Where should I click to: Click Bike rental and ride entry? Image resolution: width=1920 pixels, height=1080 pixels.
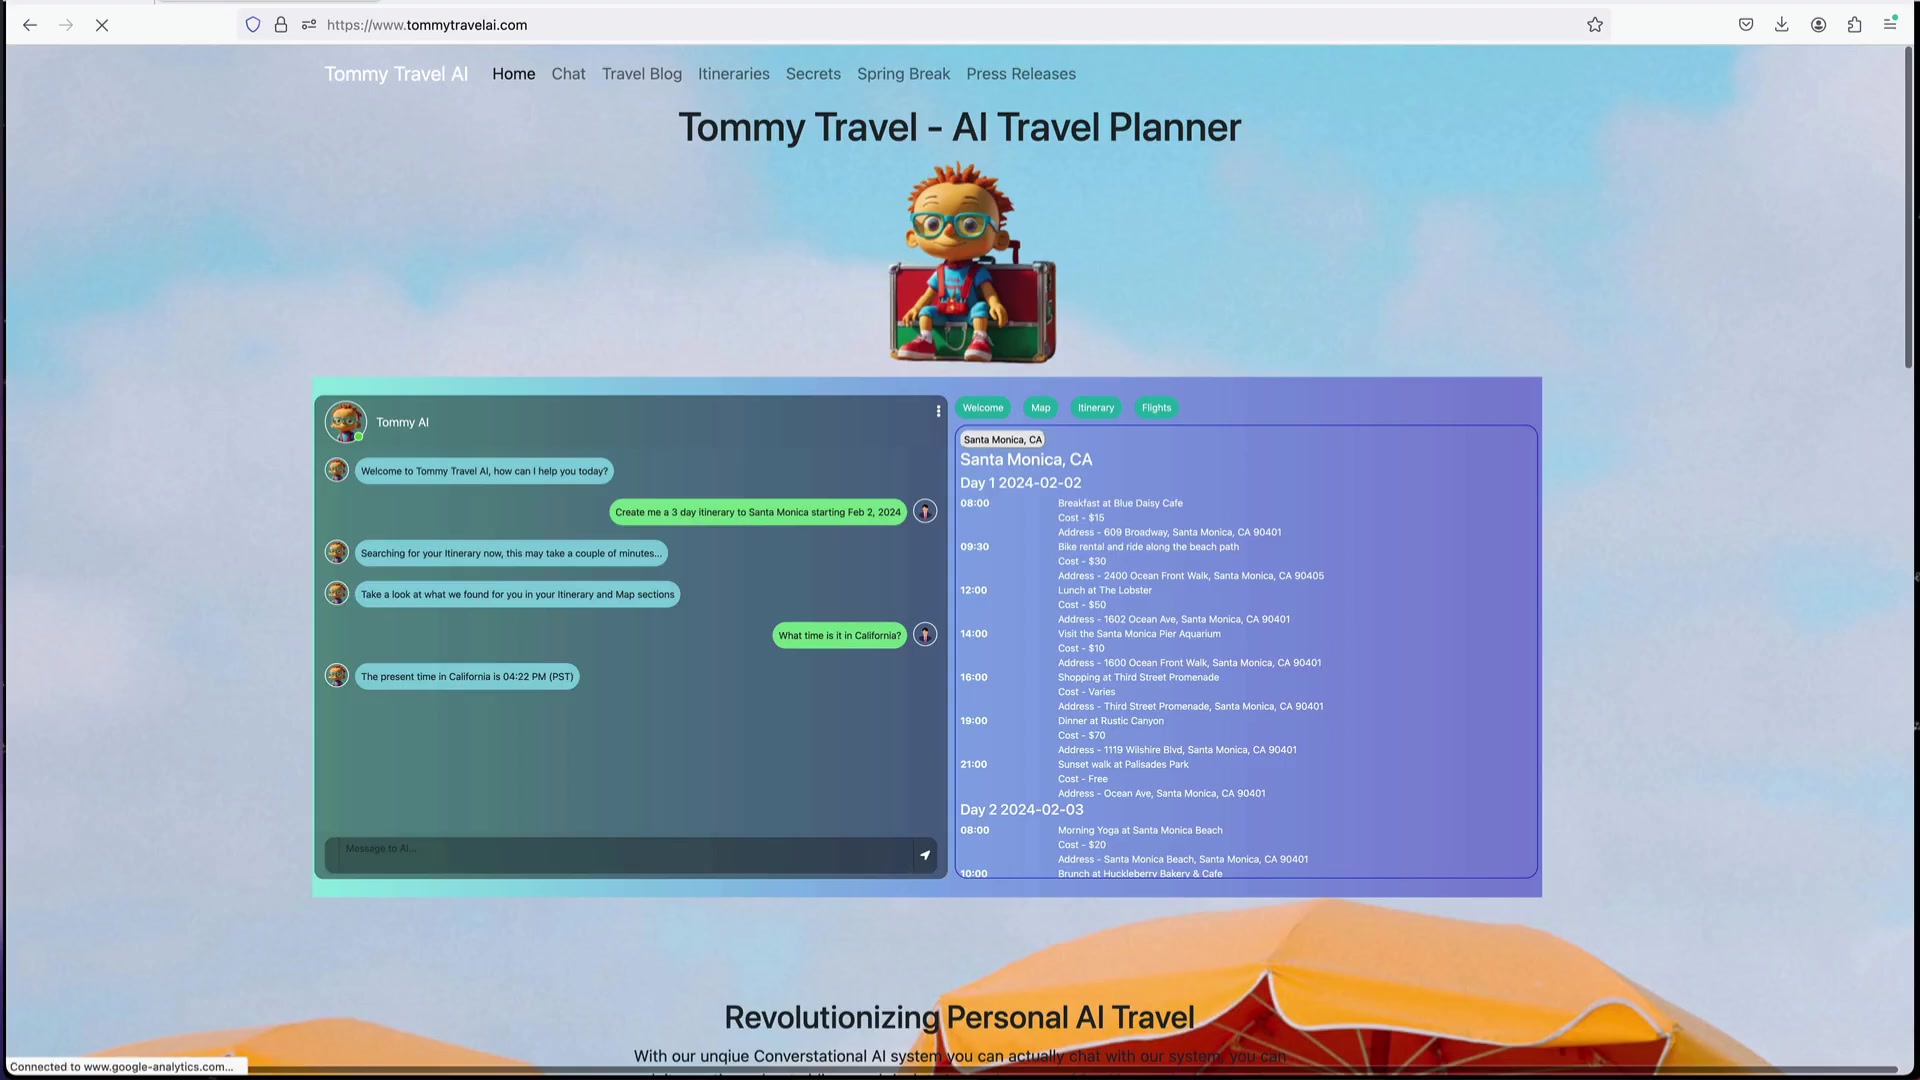(1148, 547)
